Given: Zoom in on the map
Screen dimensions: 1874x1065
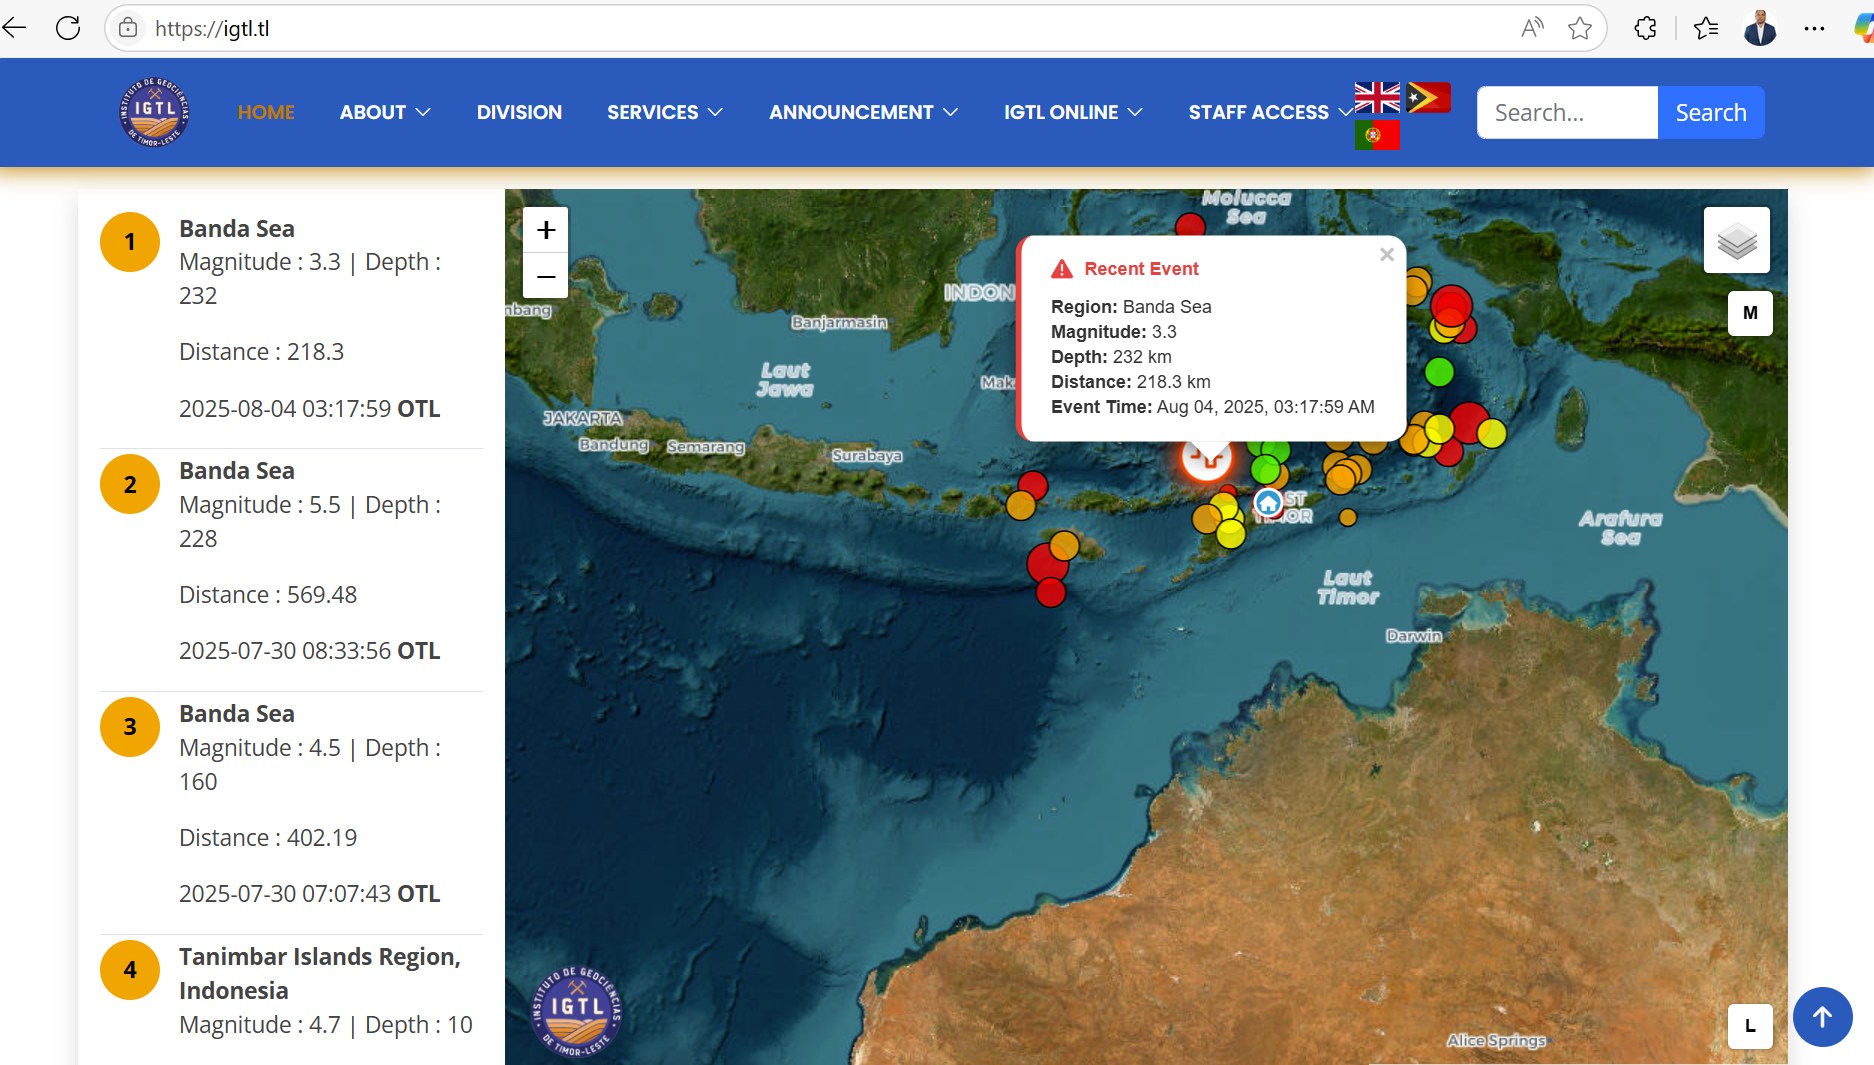Looking at the screenshot, I should click(546, 230).
